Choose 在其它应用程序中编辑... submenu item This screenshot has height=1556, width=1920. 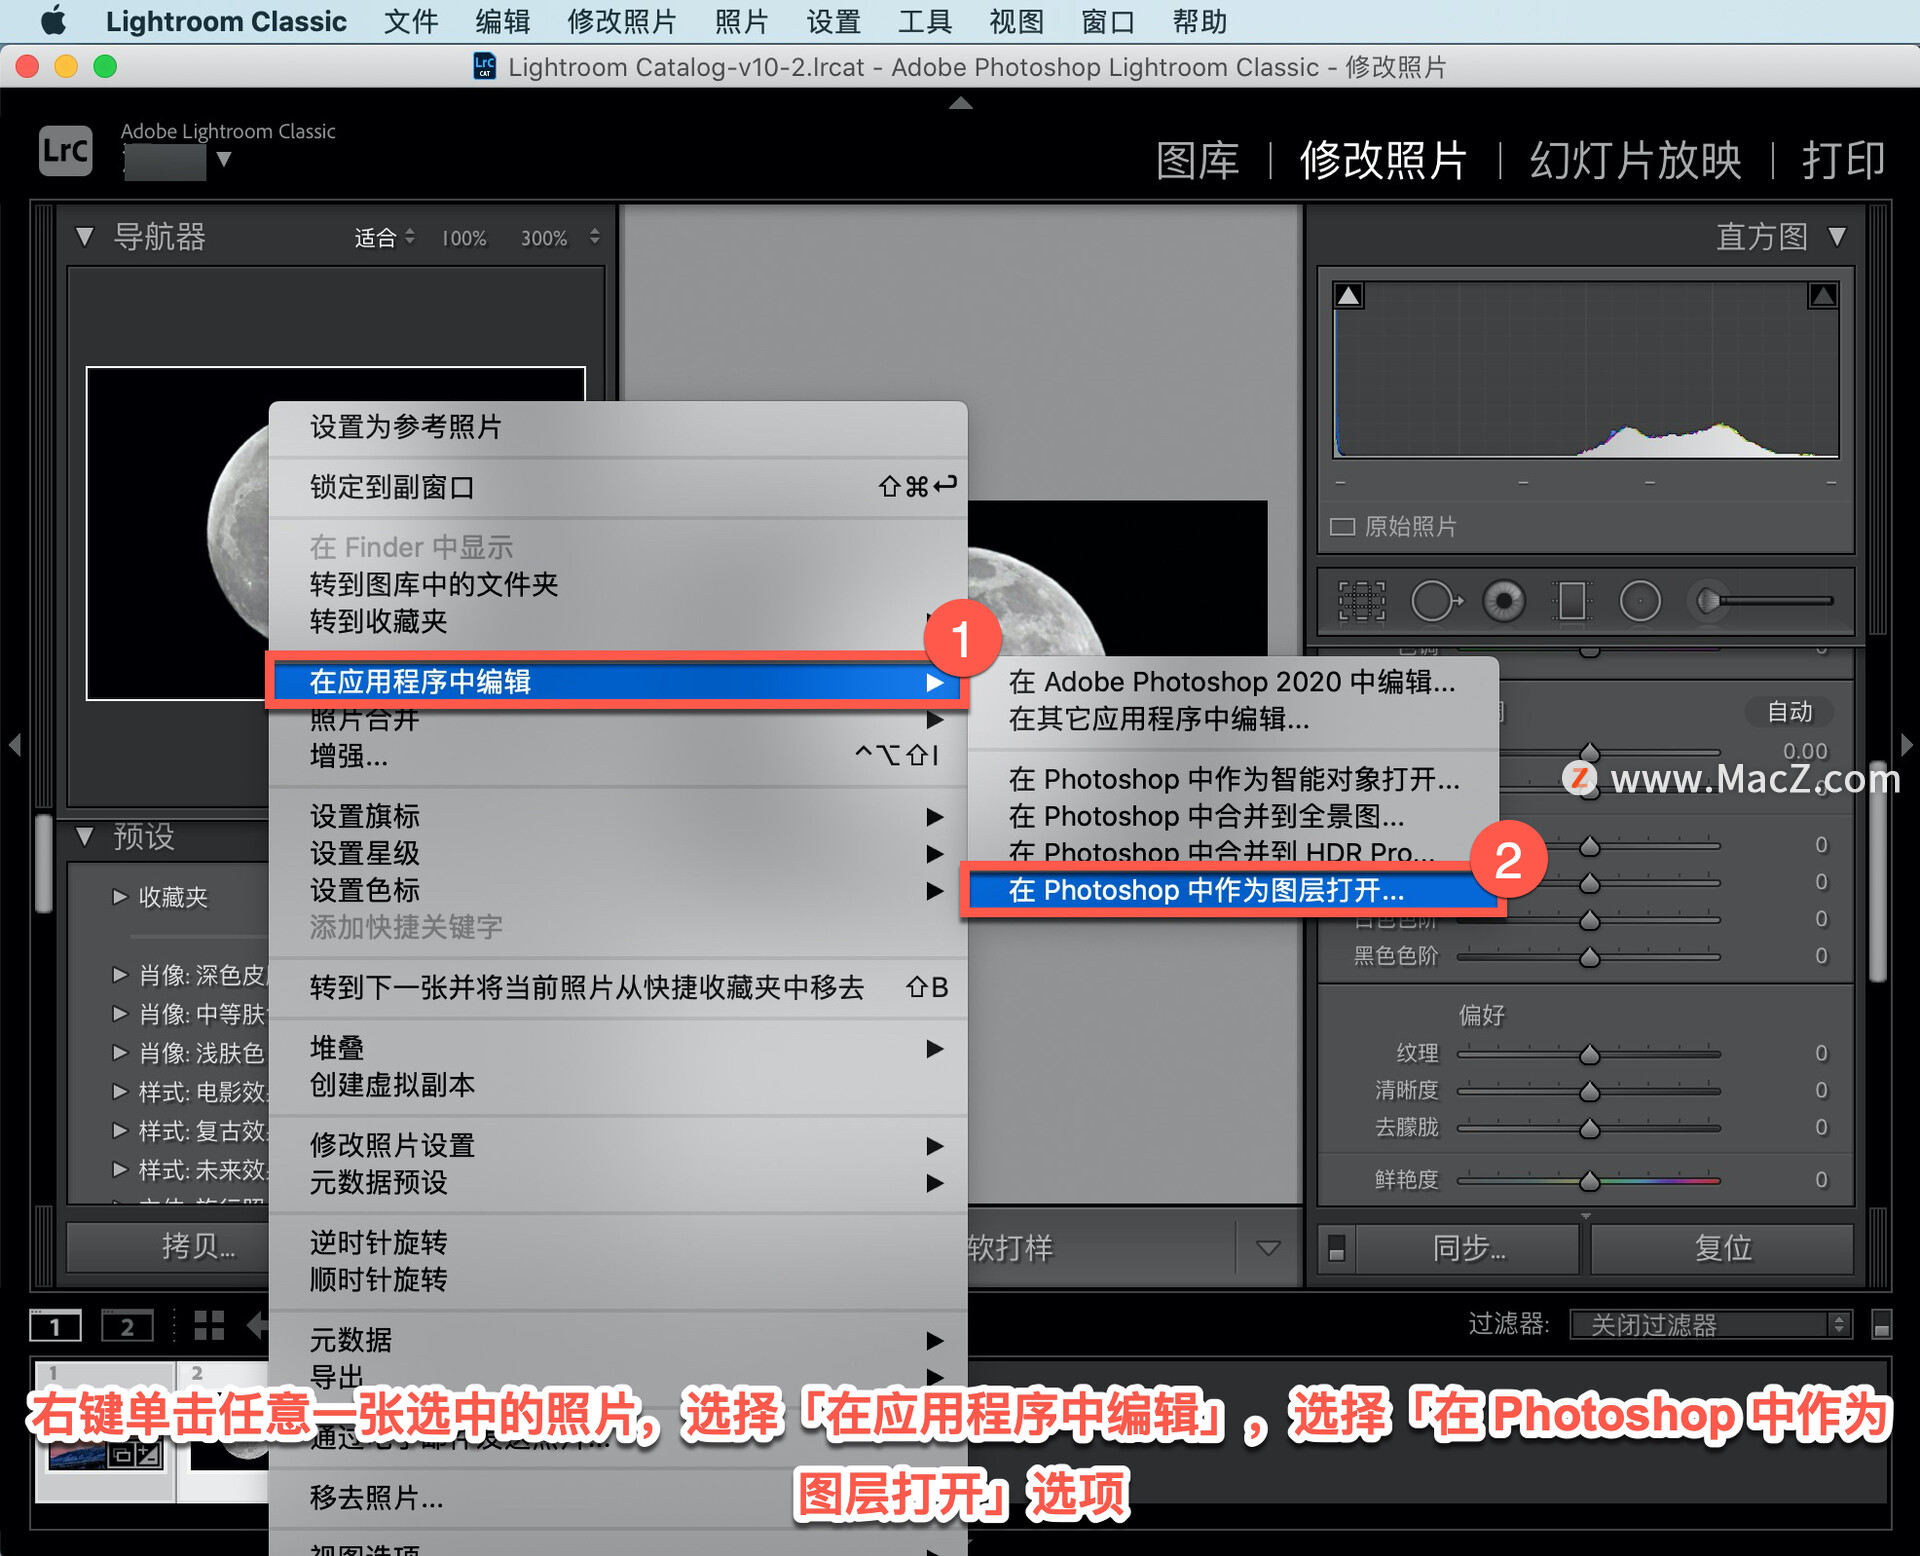pyautogui.click(x=1232, y=719)
